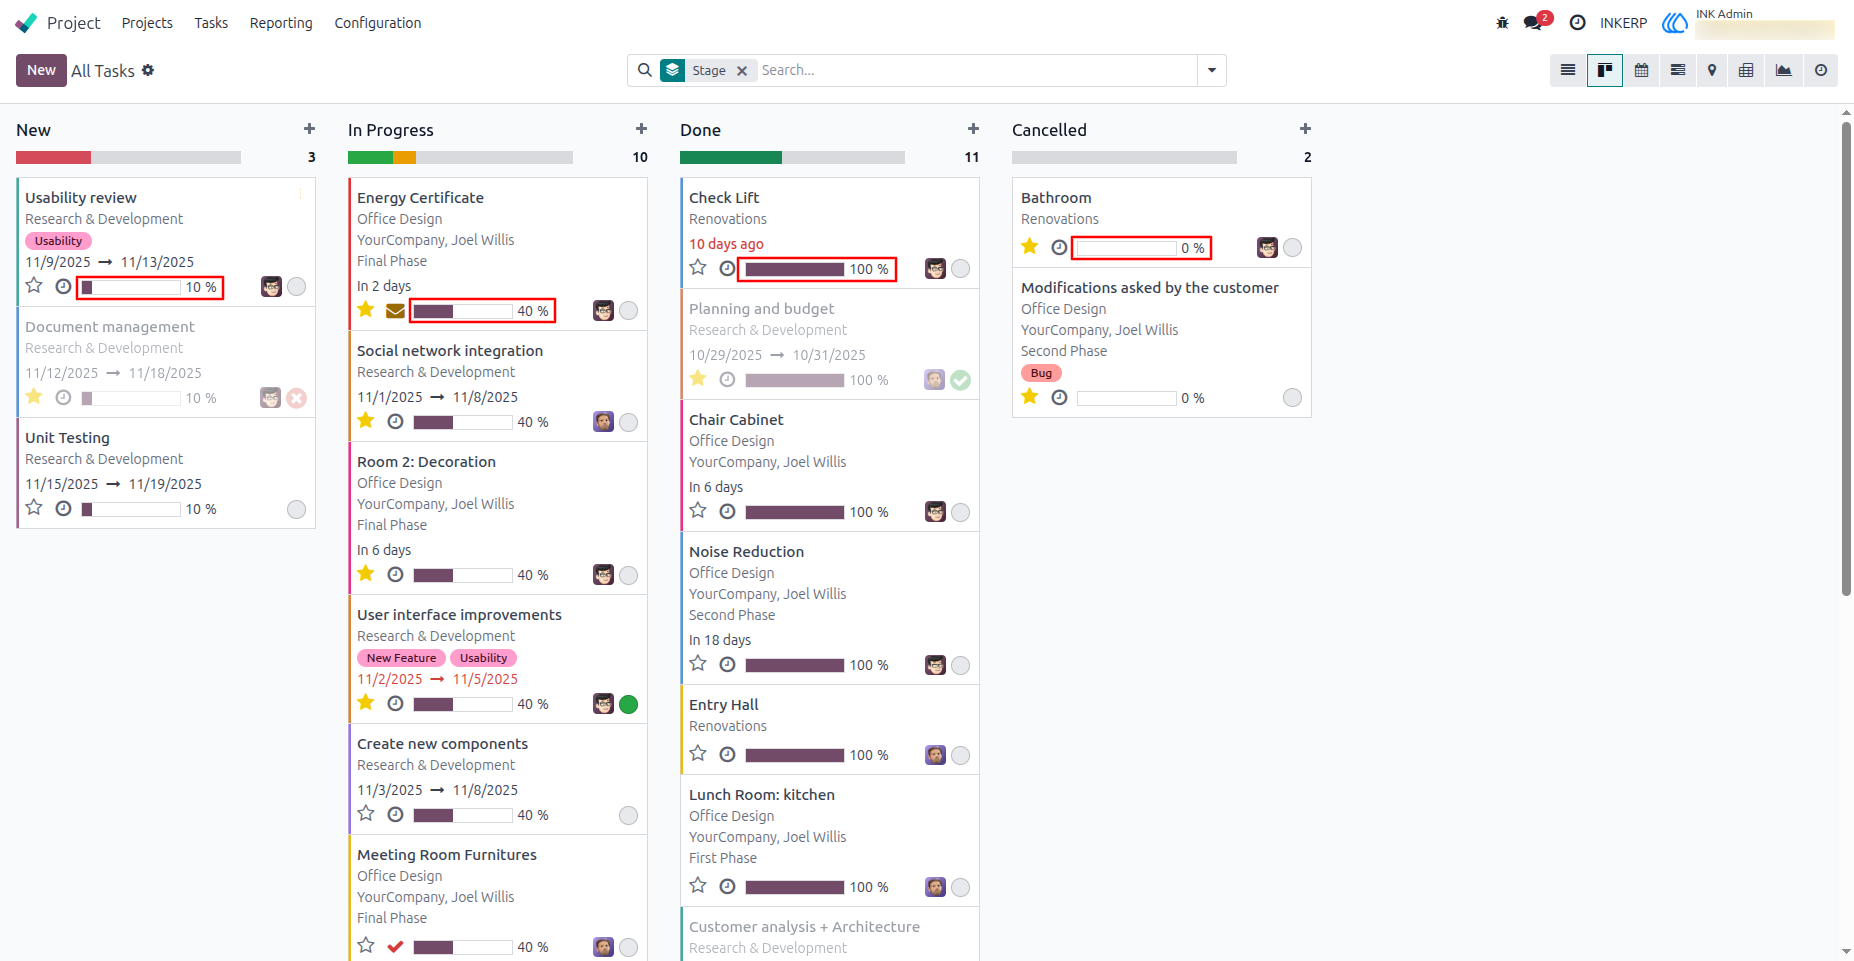Open the state selector on Unit Testing card
This screenshot has height=961, width=1854.
(296, 509)
